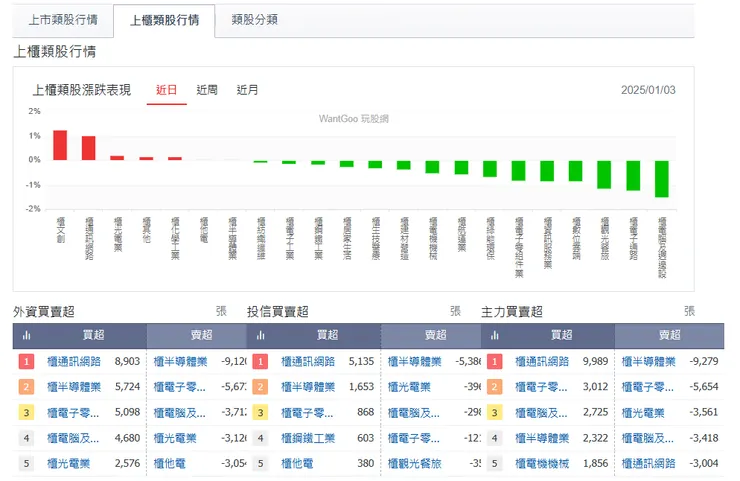Click rank 4 badge in 投信買賣超 table

click(261, 438)
